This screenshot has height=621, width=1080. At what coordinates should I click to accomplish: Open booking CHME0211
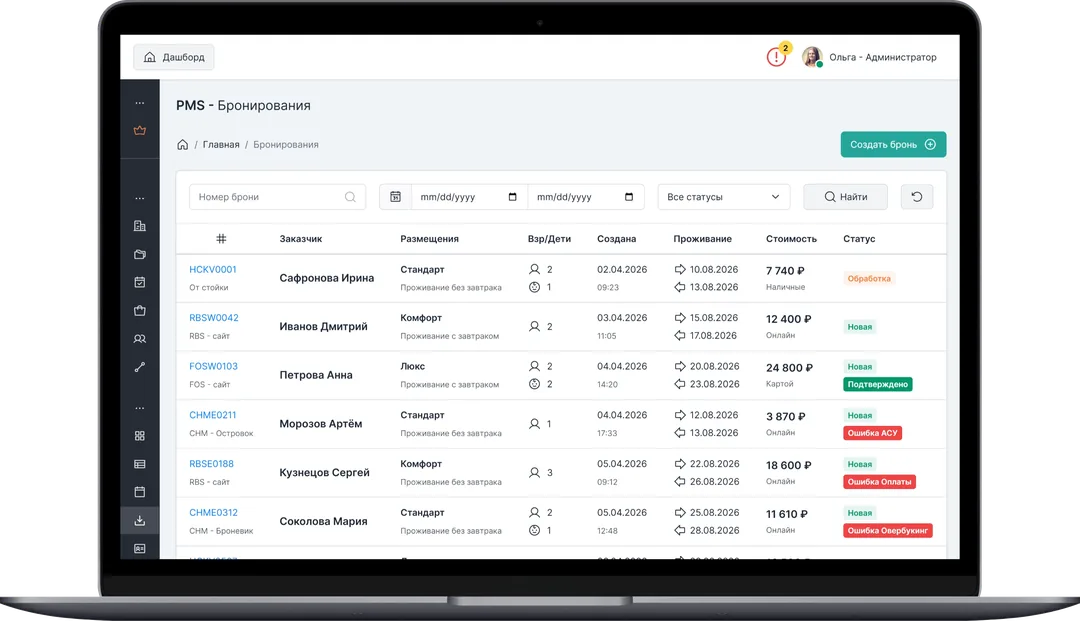pos(213,415)
